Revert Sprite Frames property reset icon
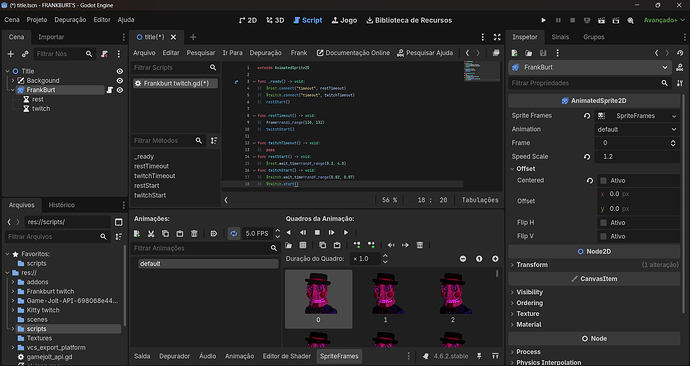The width and height of the screenshot is (690, 366). [587, 116]
